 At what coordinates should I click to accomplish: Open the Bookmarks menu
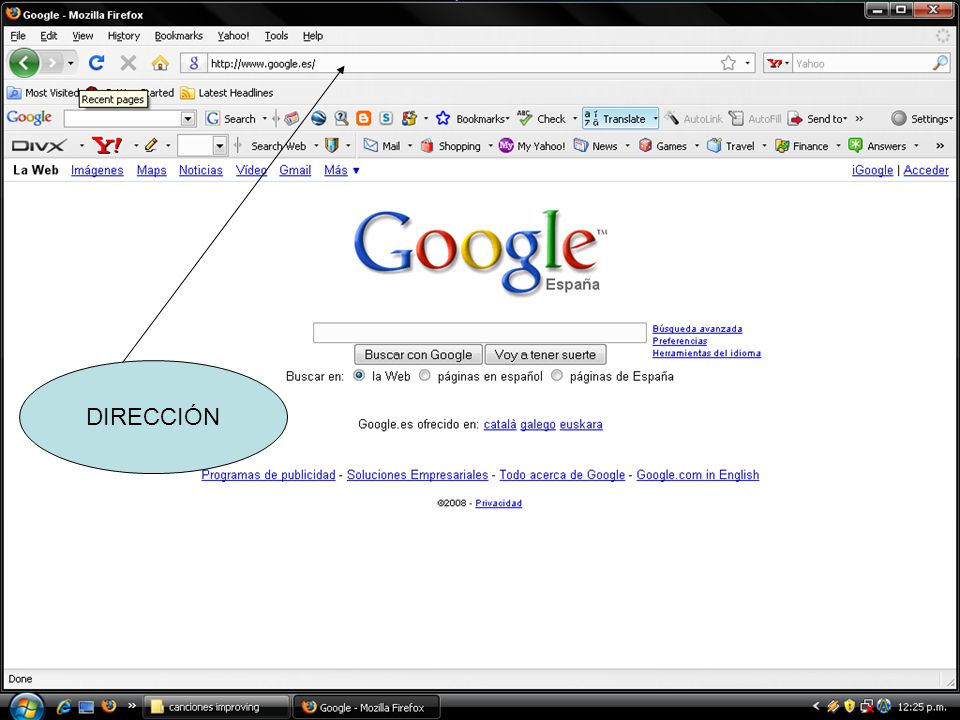(x=179, y=36)
